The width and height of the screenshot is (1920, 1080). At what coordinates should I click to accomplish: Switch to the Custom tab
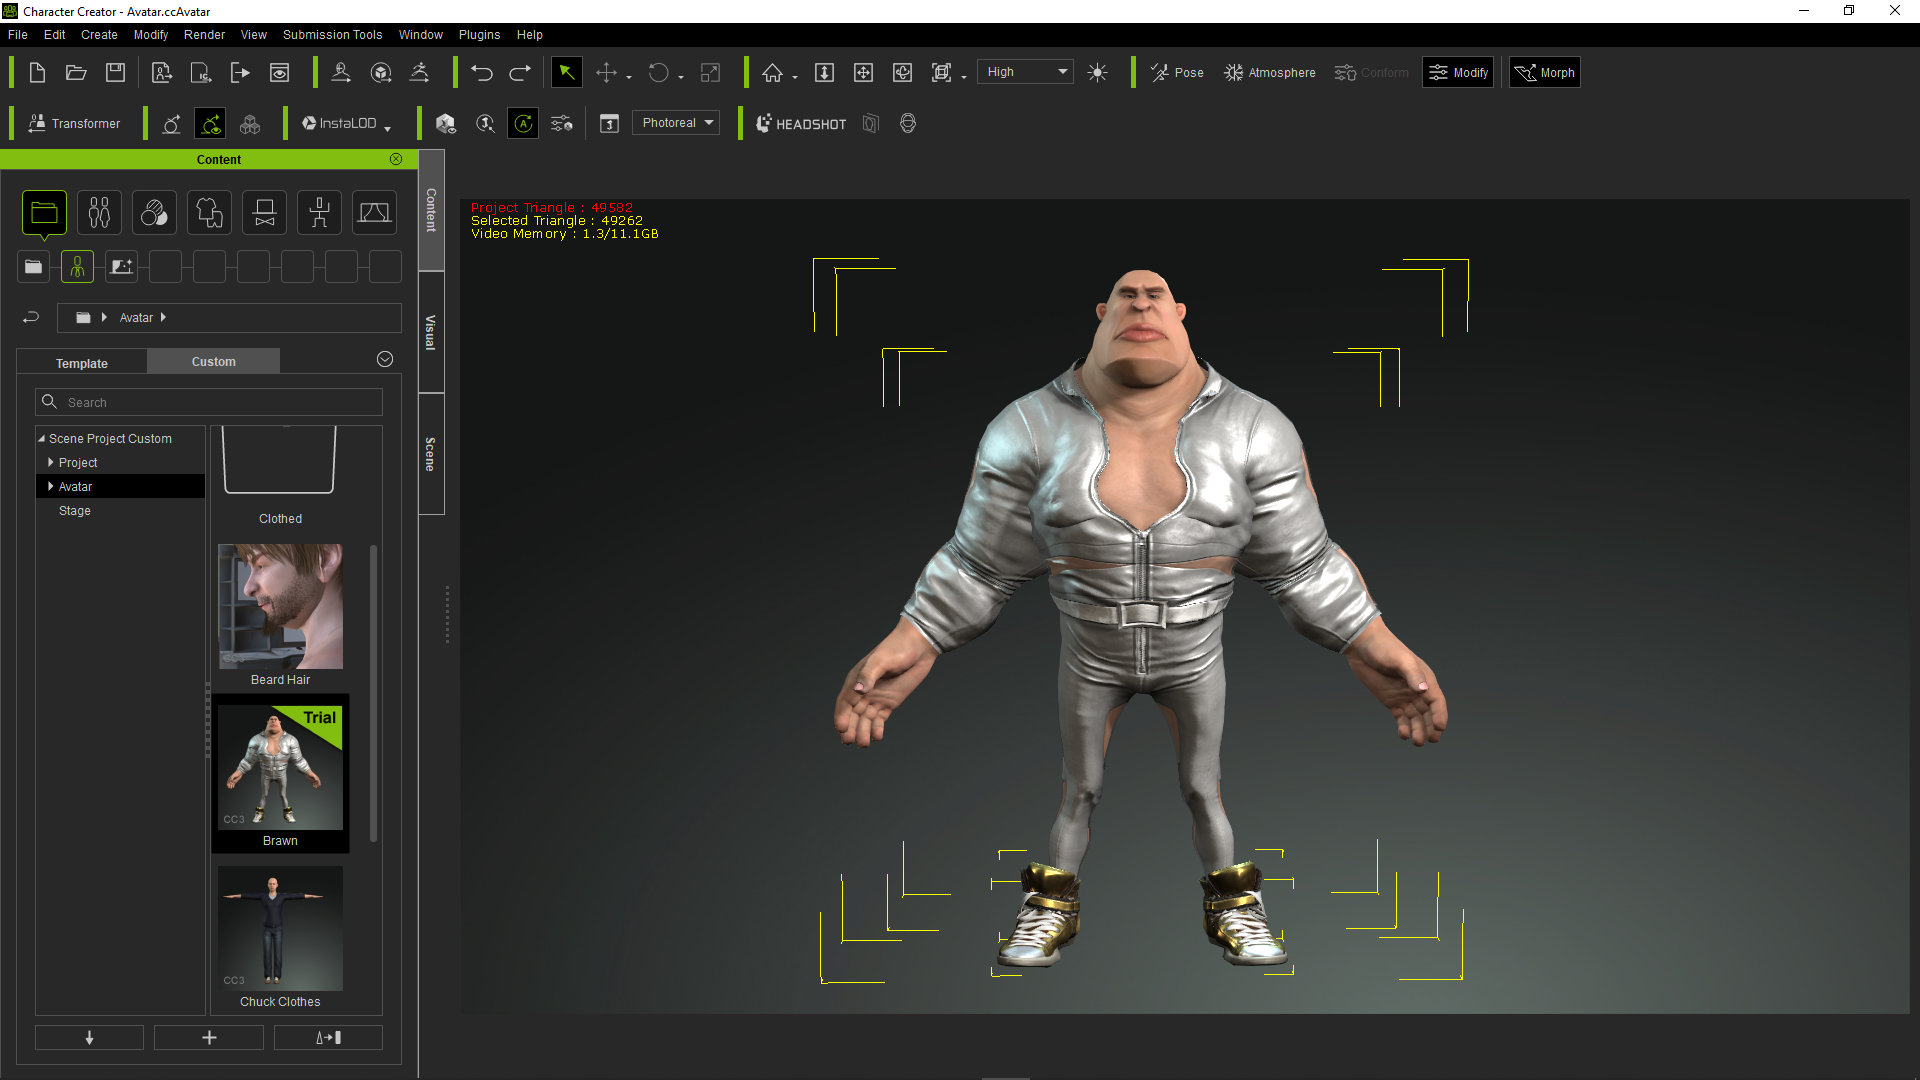coord(213,361)
